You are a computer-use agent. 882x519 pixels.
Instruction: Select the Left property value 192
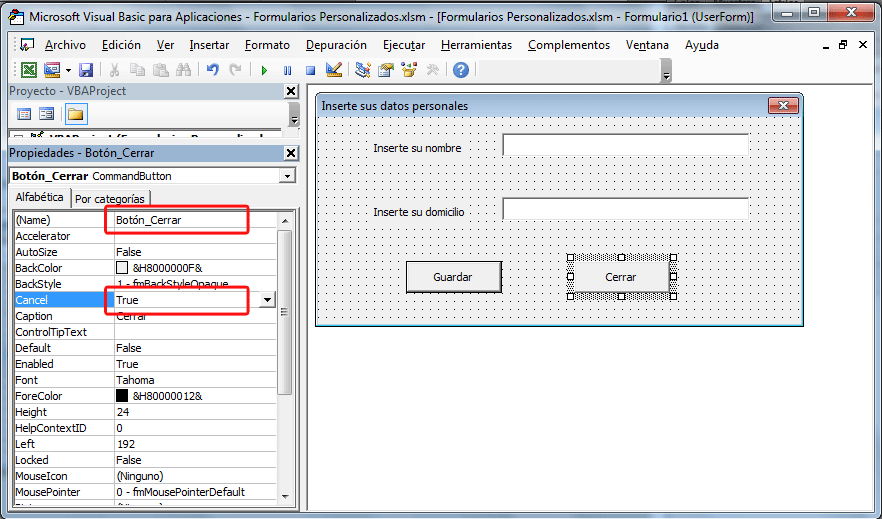pyautogui.click(x=195, y=444)
